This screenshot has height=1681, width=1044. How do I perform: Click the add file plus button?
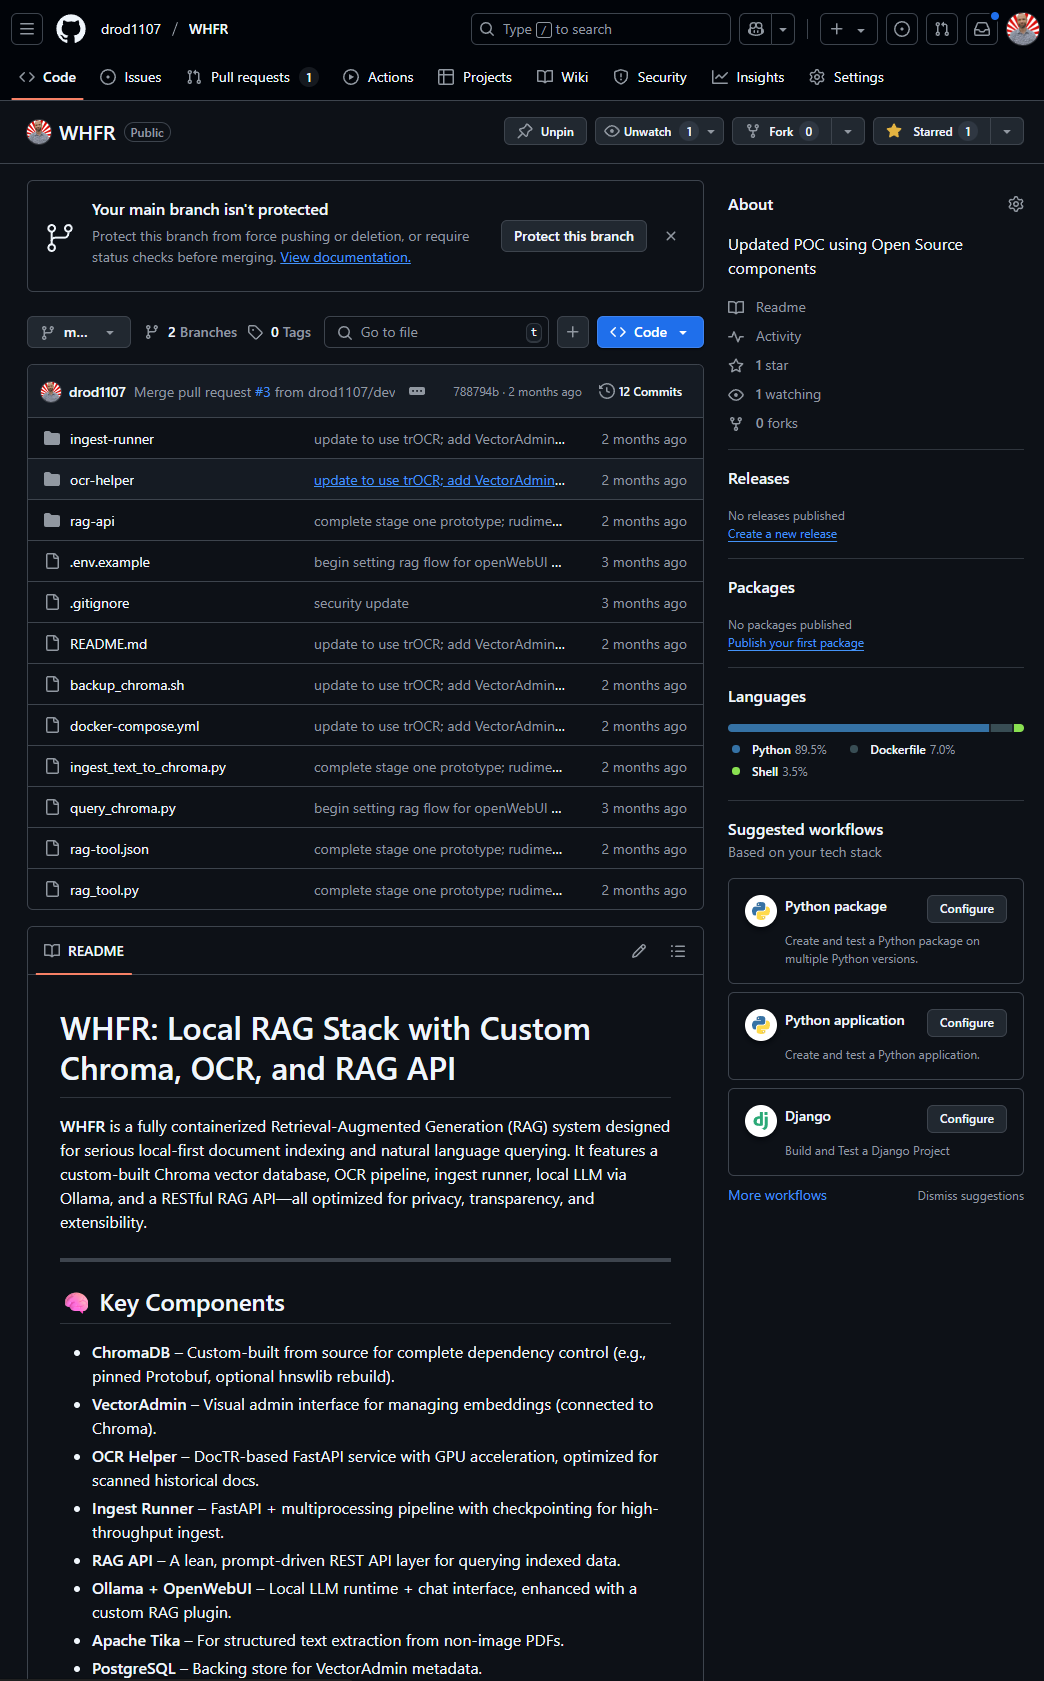572,332
